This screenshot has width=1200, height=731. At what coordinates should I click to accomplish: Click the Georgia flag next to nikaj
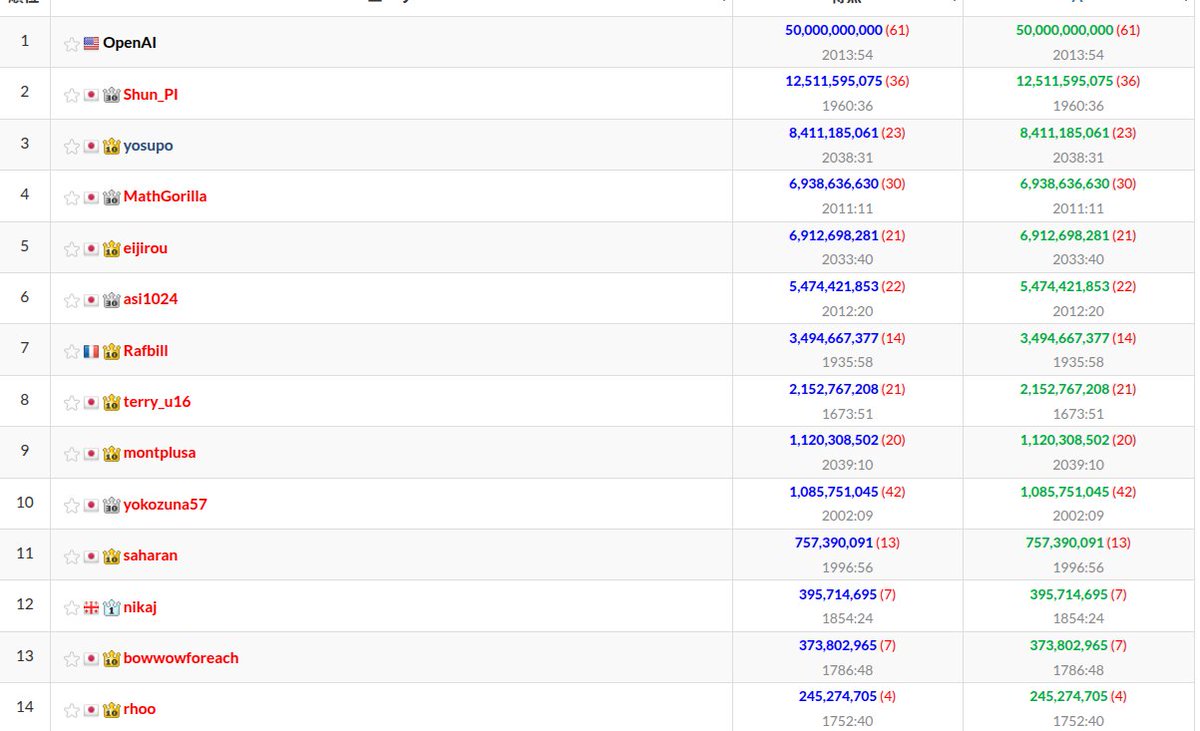[x=91, y=608]
